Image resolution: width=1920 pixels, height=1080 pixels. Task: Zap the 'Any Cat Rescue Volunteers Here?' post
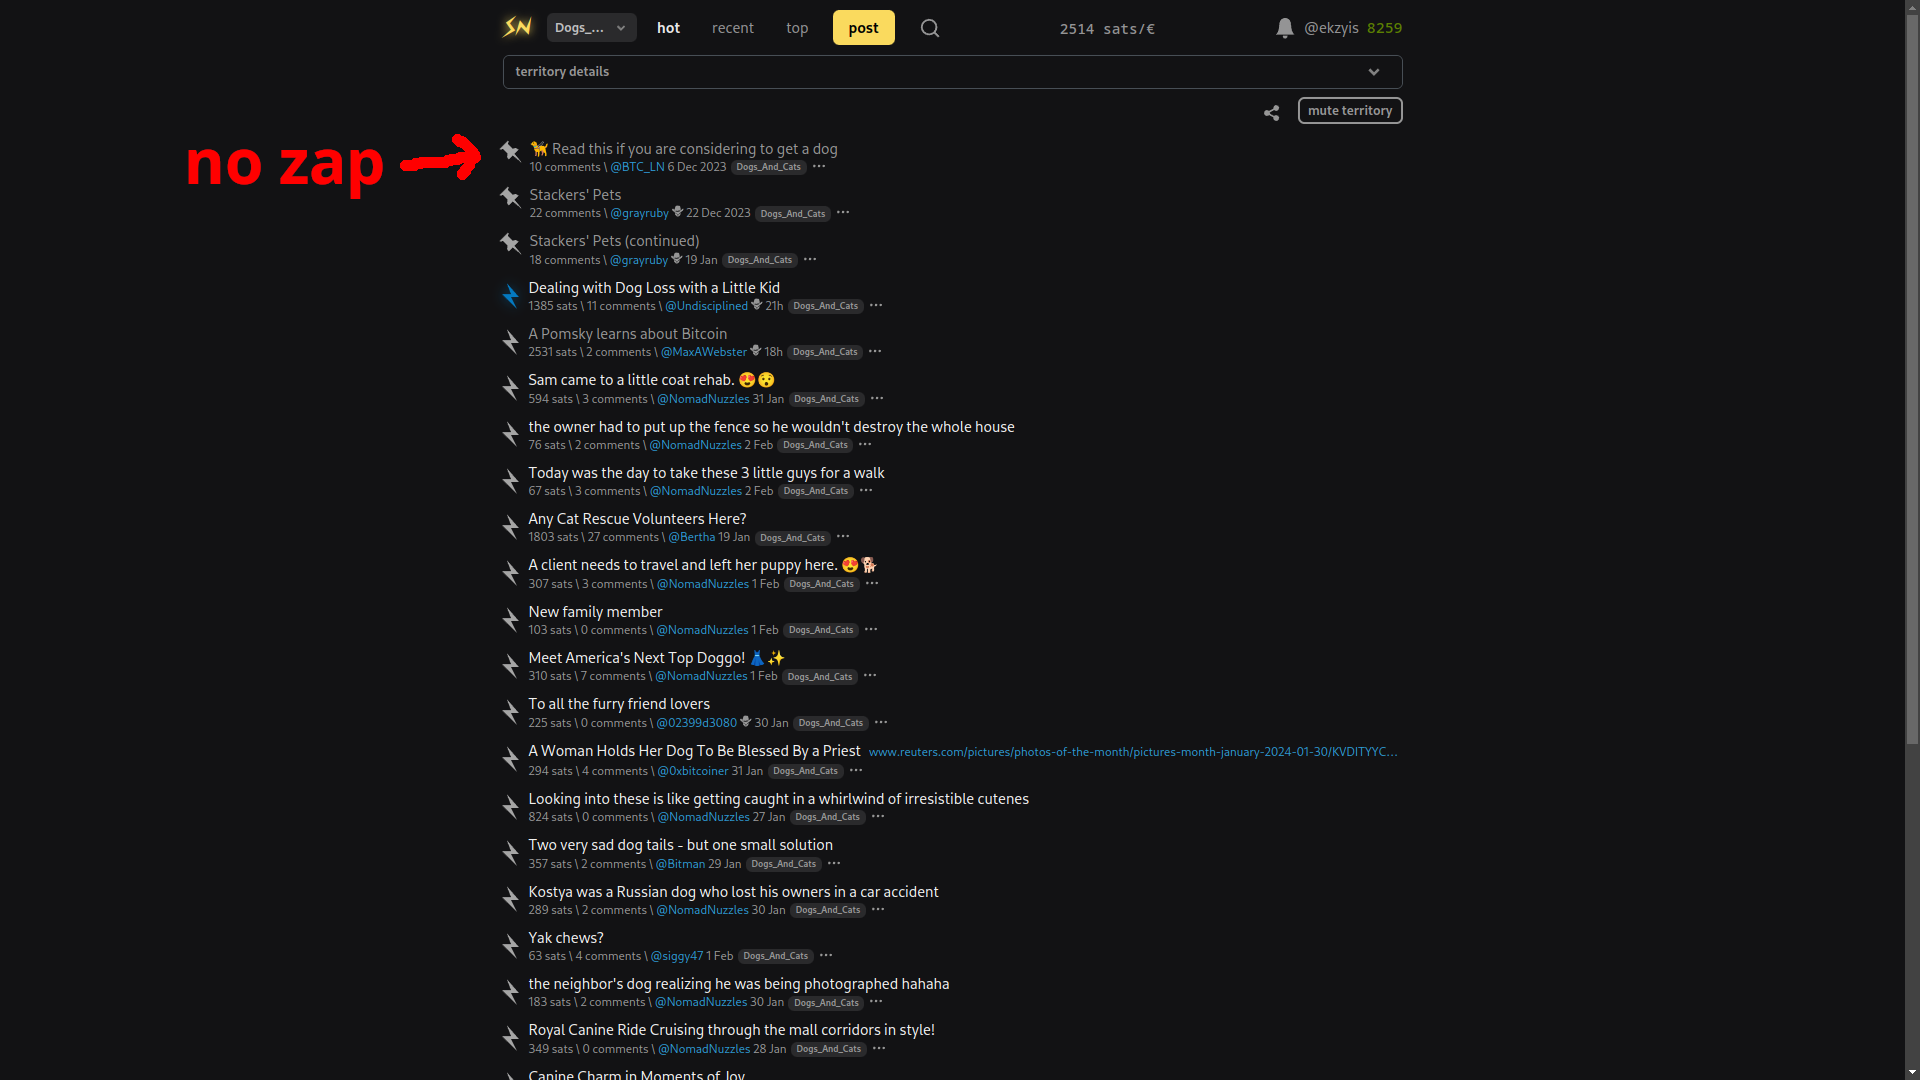coord(510,527)
